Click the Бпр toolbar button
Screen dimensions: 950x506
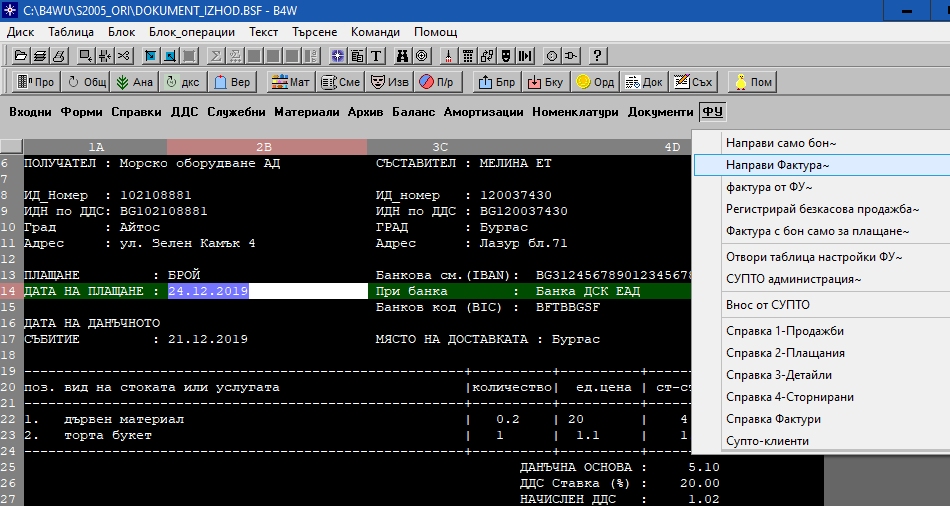[x=497, y=82]
